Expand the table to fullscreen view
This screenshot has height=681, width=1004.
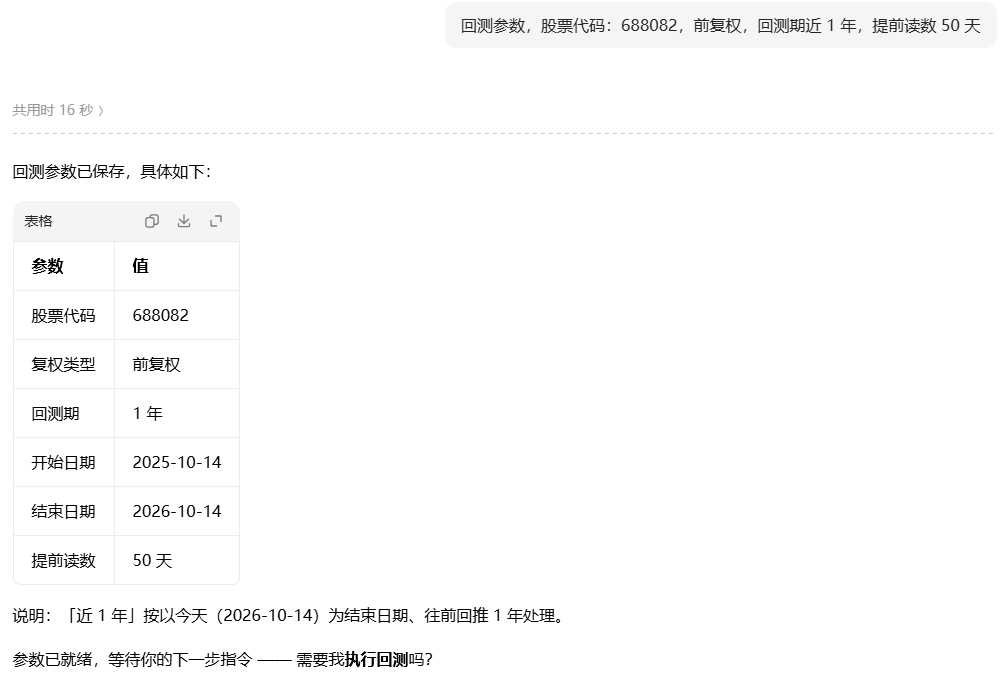(x=216, y=221)
